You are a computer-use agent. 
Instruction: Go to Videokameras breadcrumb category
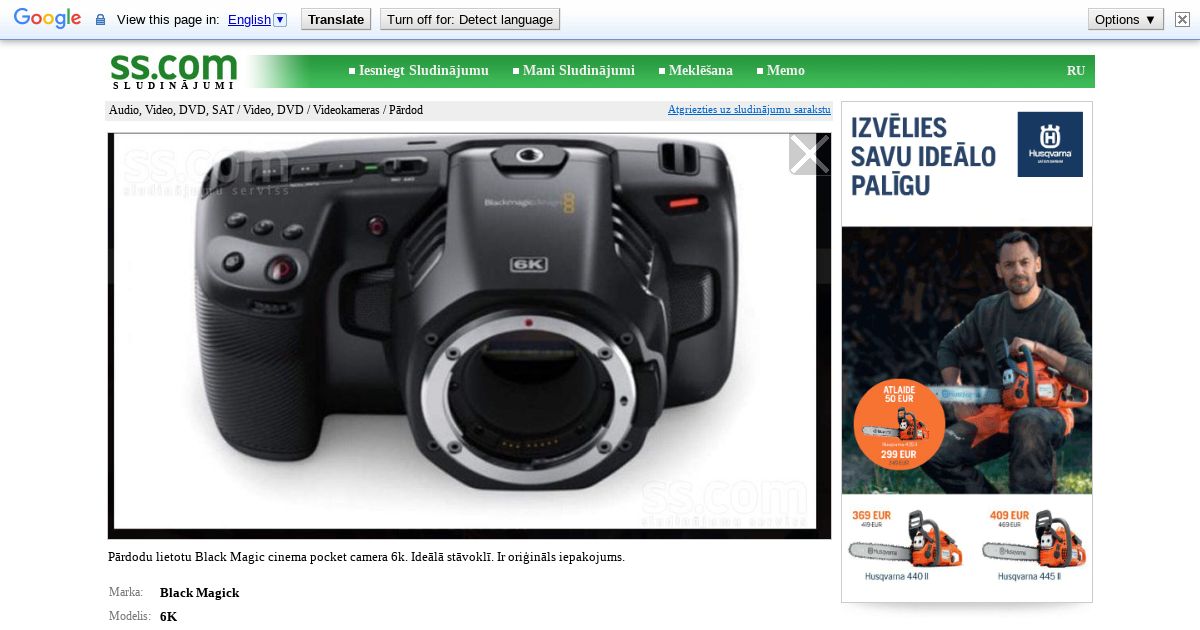(x=346, y=110)
